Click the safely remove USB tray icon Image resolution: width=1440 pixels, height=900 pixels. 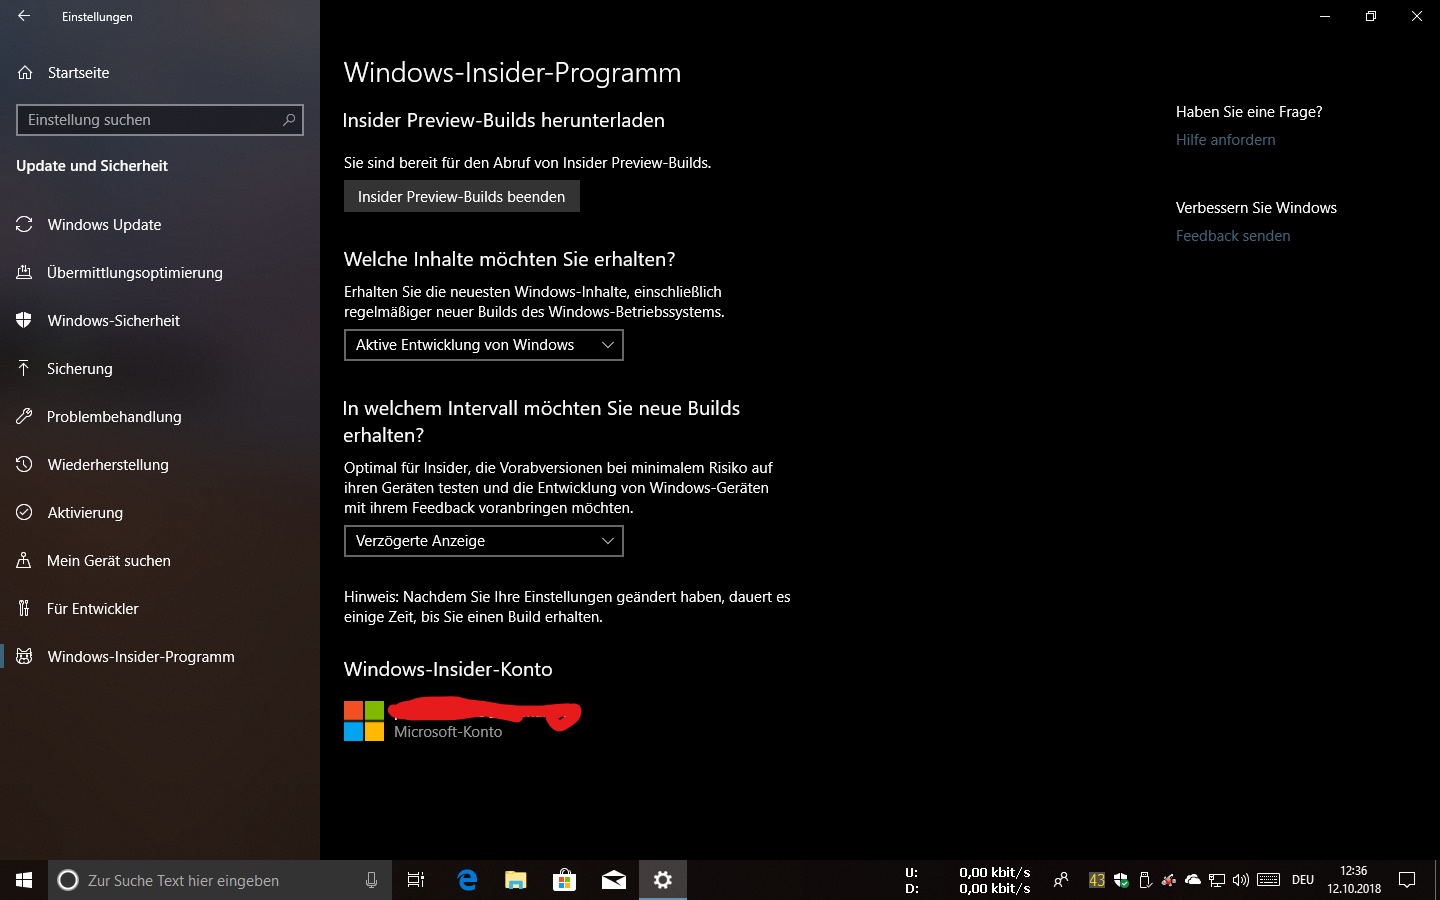click(x=1145, y=880)
